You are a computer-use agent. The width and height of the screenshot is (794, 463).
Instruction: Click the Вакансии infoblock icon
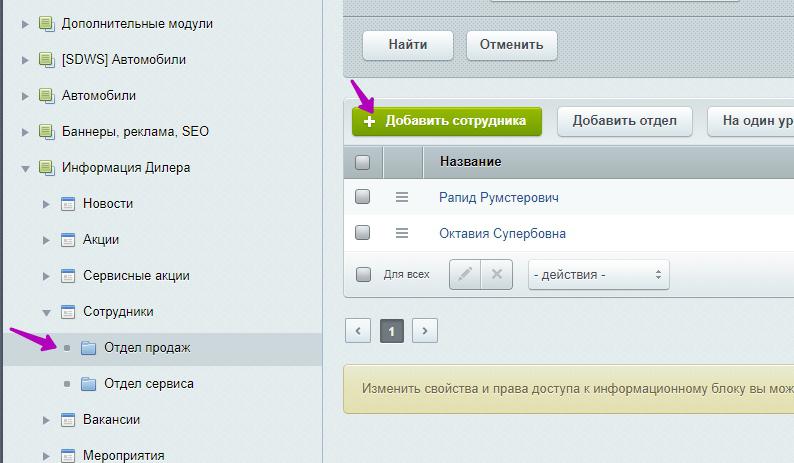pos(68,419)
